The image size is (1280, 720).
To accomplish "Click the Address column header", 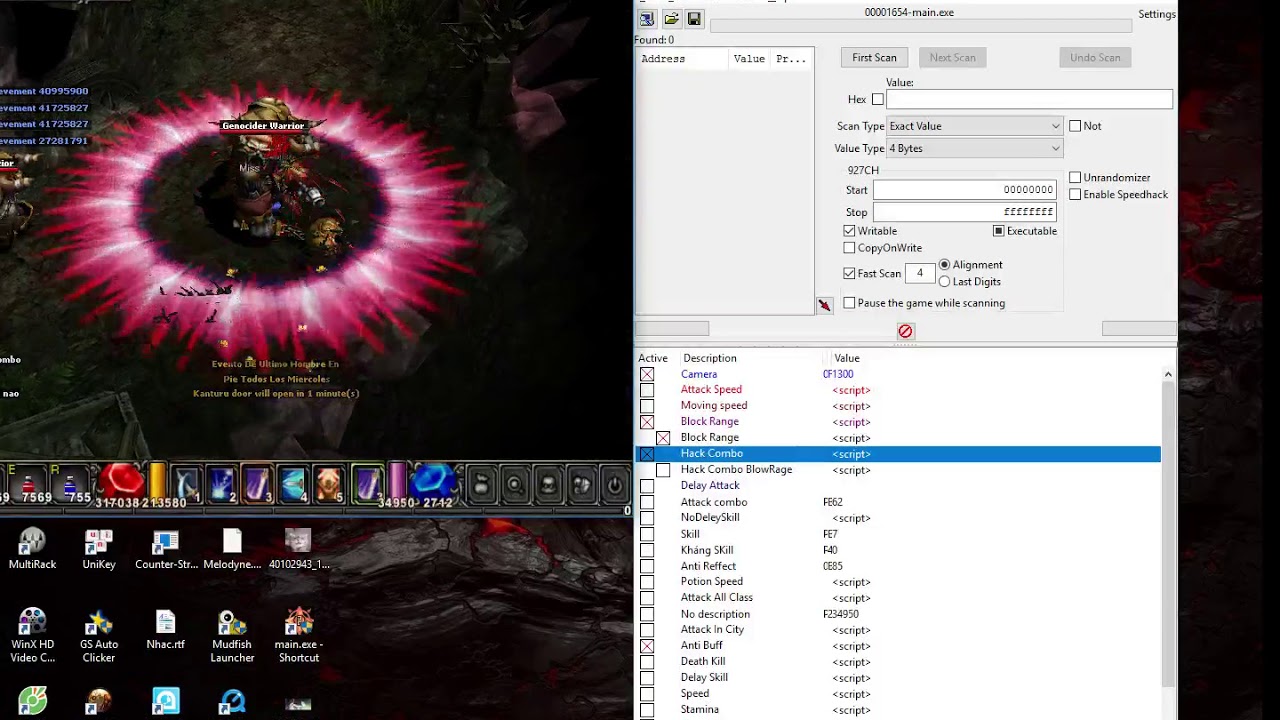I will [684, 58].
